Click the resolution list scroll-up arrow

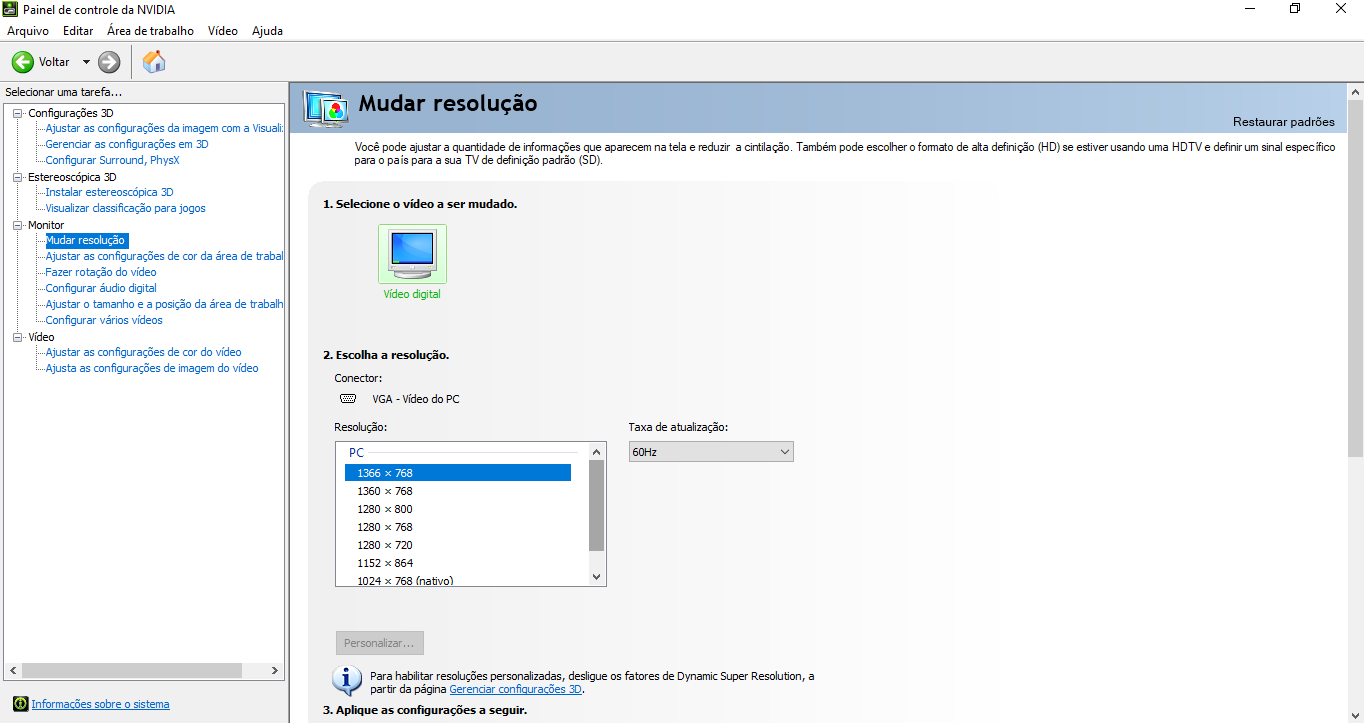pos(597,451)
